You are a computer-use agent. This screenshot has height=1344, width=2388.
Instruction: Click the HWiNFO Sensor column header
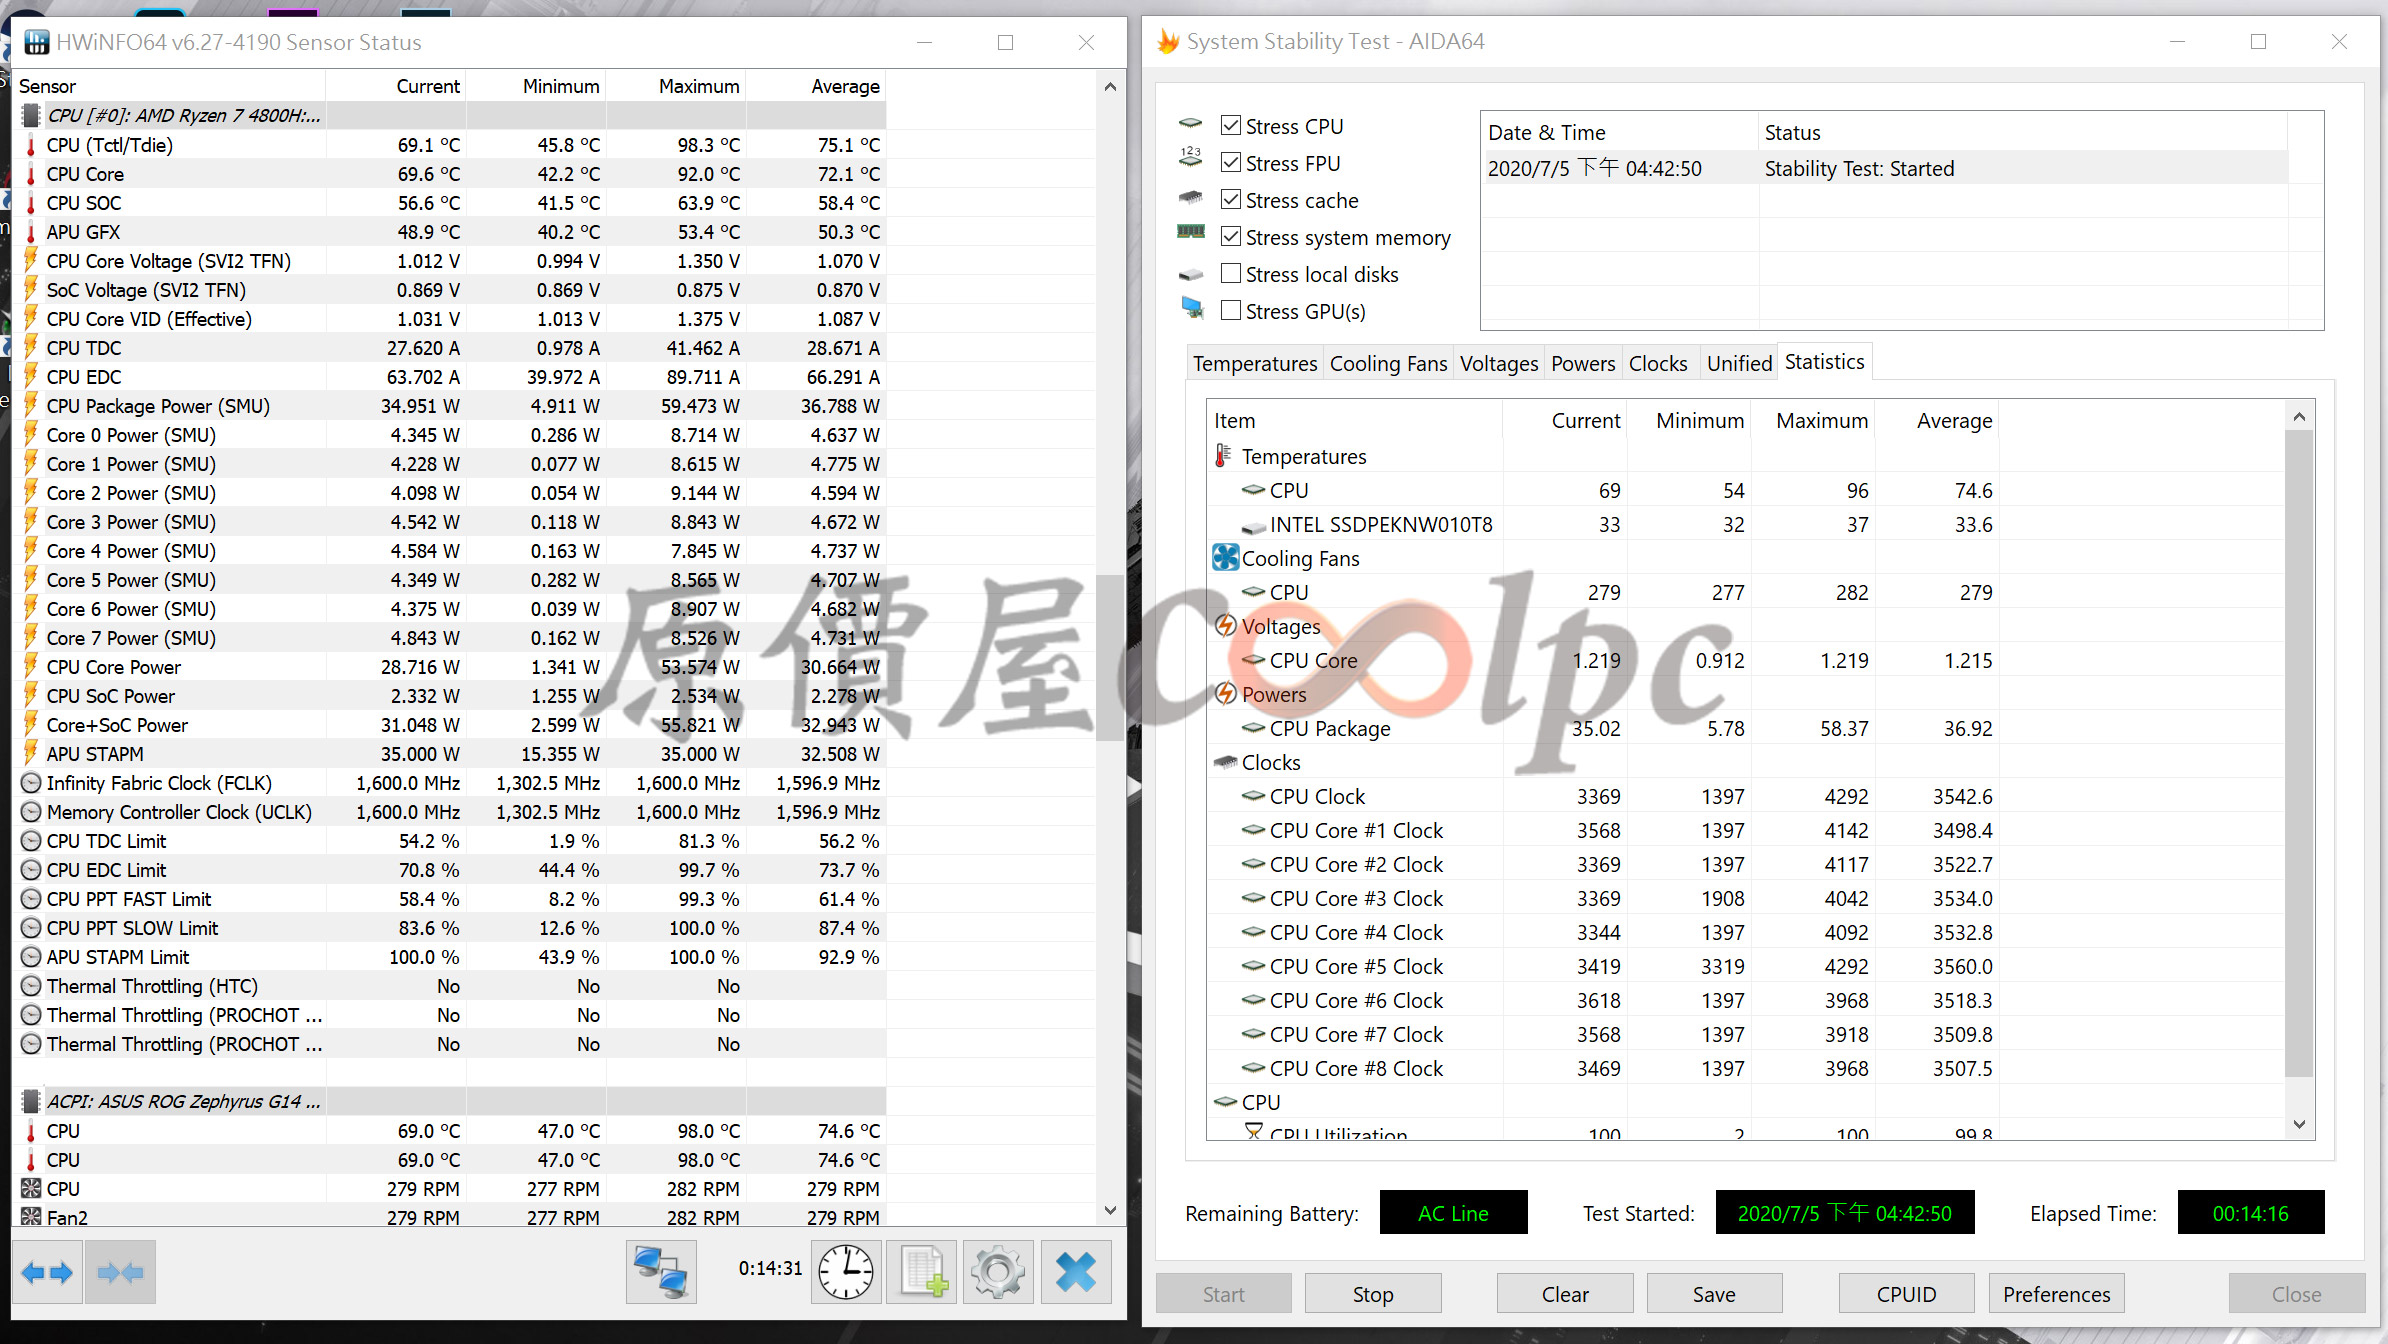click(x=170, y=86)
